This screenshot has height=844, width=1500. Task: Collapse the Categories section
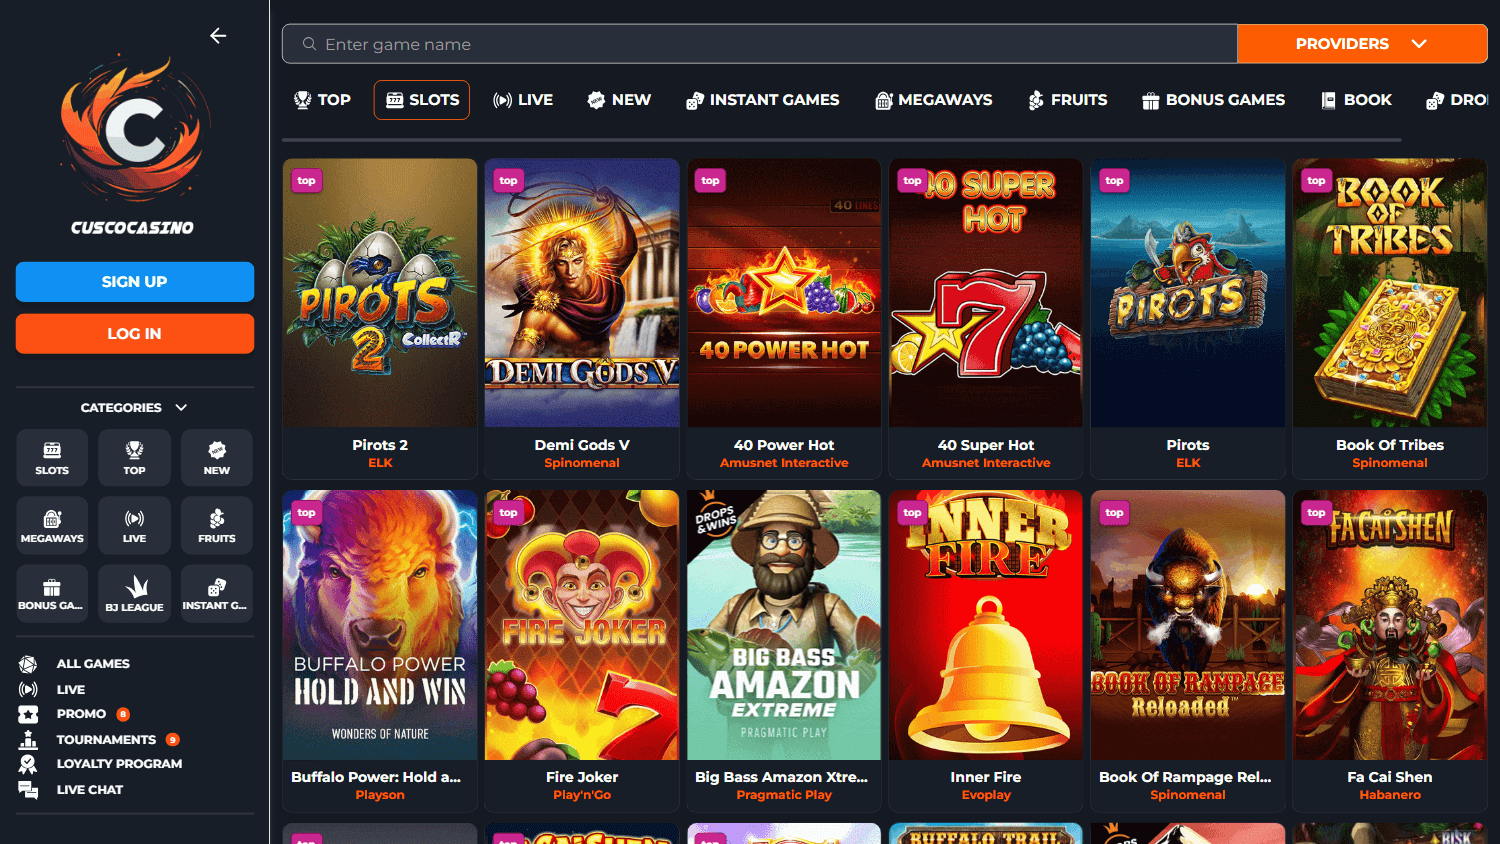point(181,407)
